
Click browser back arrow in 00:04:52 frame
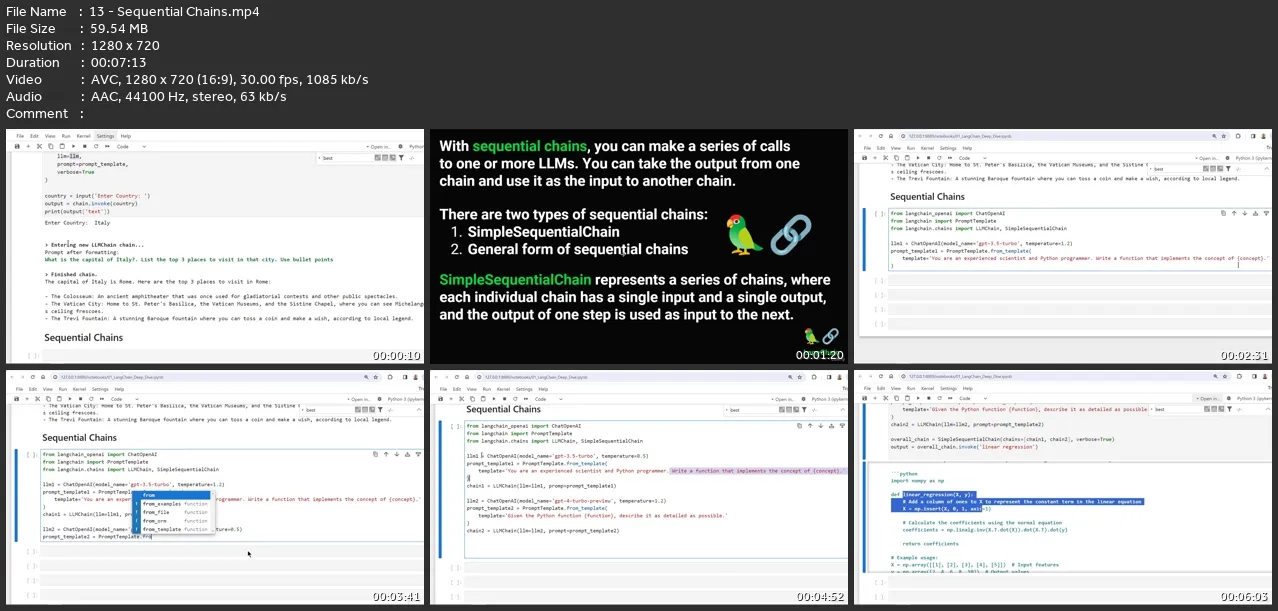tap(435, 377)
